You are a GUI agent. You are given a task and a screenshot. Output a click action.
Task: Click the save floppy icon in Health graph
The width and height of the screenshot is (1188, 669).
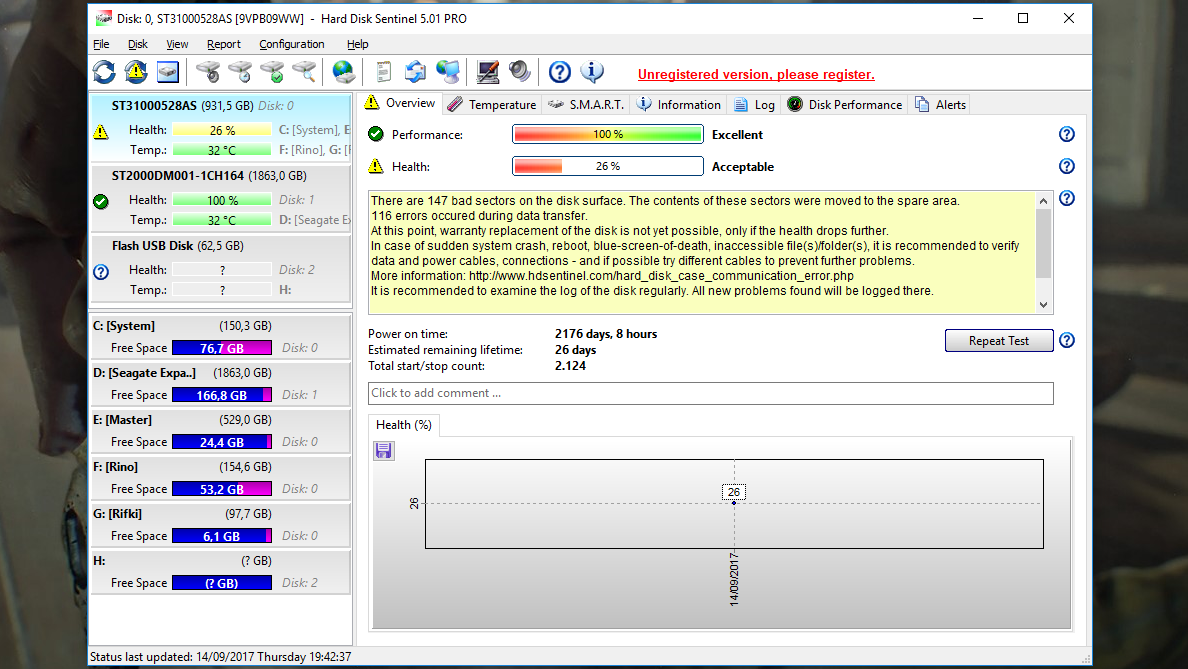point(383,451)
